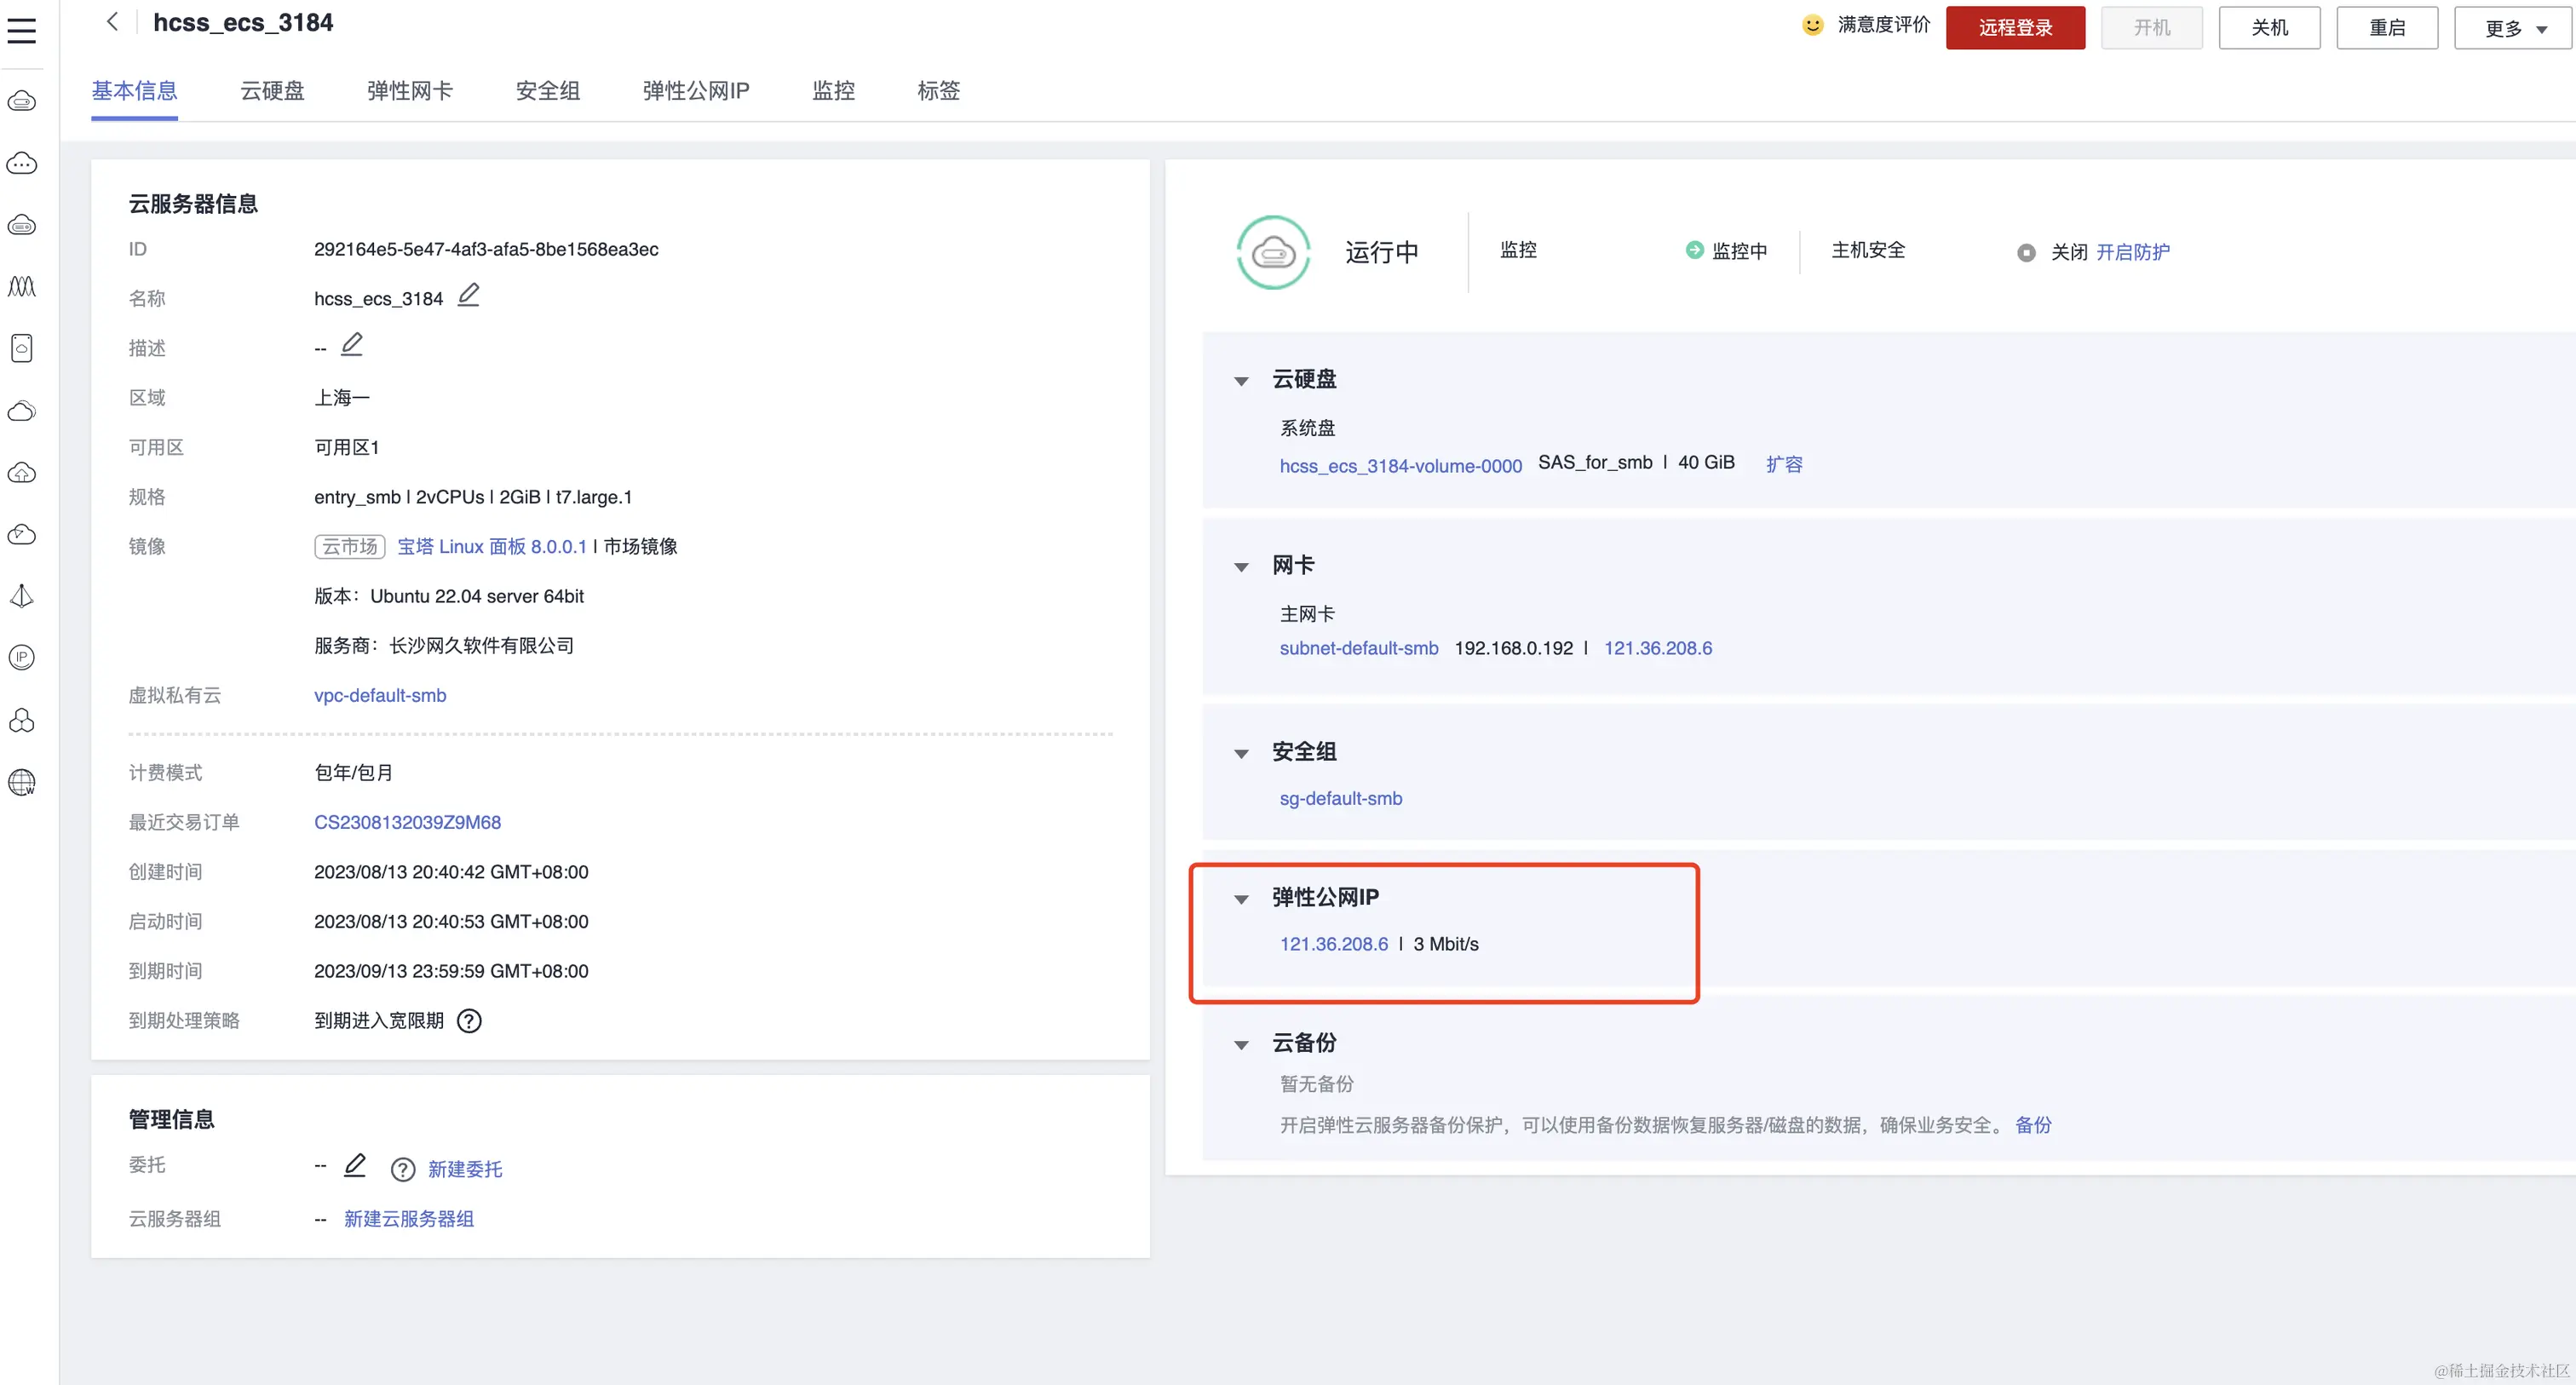
Task: Open the hamburger menu at top left
Action: [x=22, y=30]
